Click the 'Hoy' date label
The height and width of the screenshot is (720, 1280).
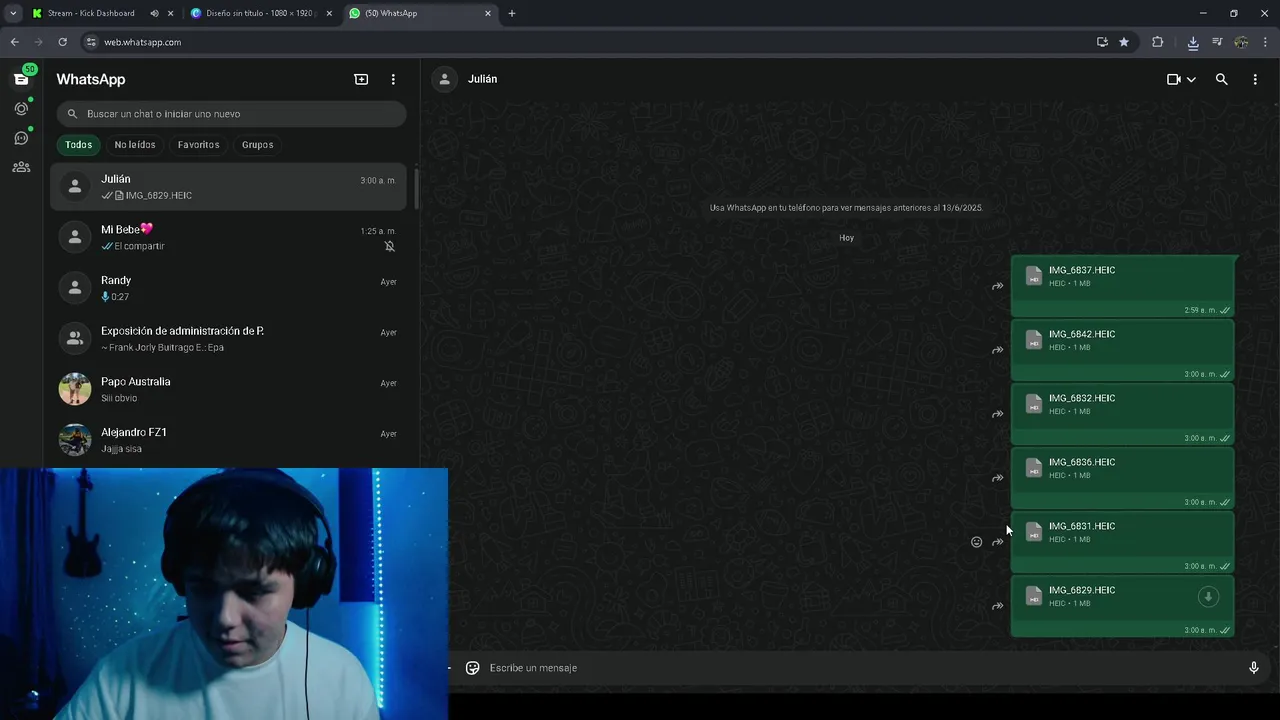pyautogui.click(x=847, y=238)
